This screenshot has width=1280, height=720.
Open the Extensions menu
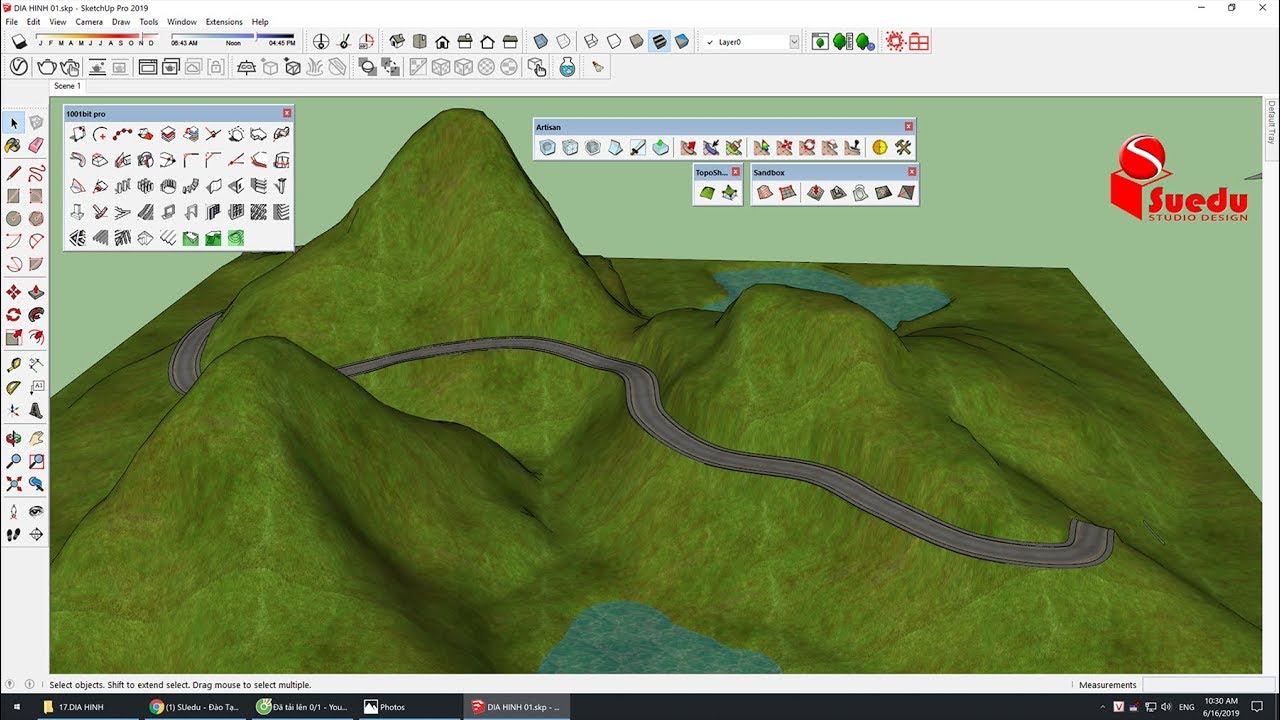click(224, 21)
